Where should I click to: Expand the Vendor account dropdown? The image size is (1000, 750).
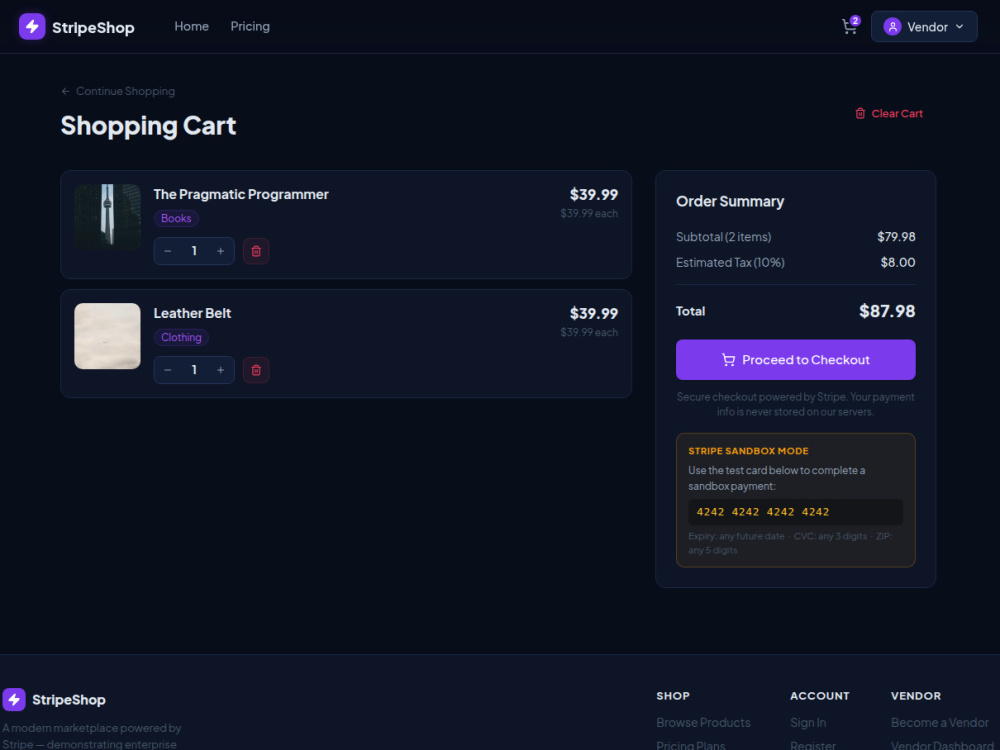coord(923,27)
